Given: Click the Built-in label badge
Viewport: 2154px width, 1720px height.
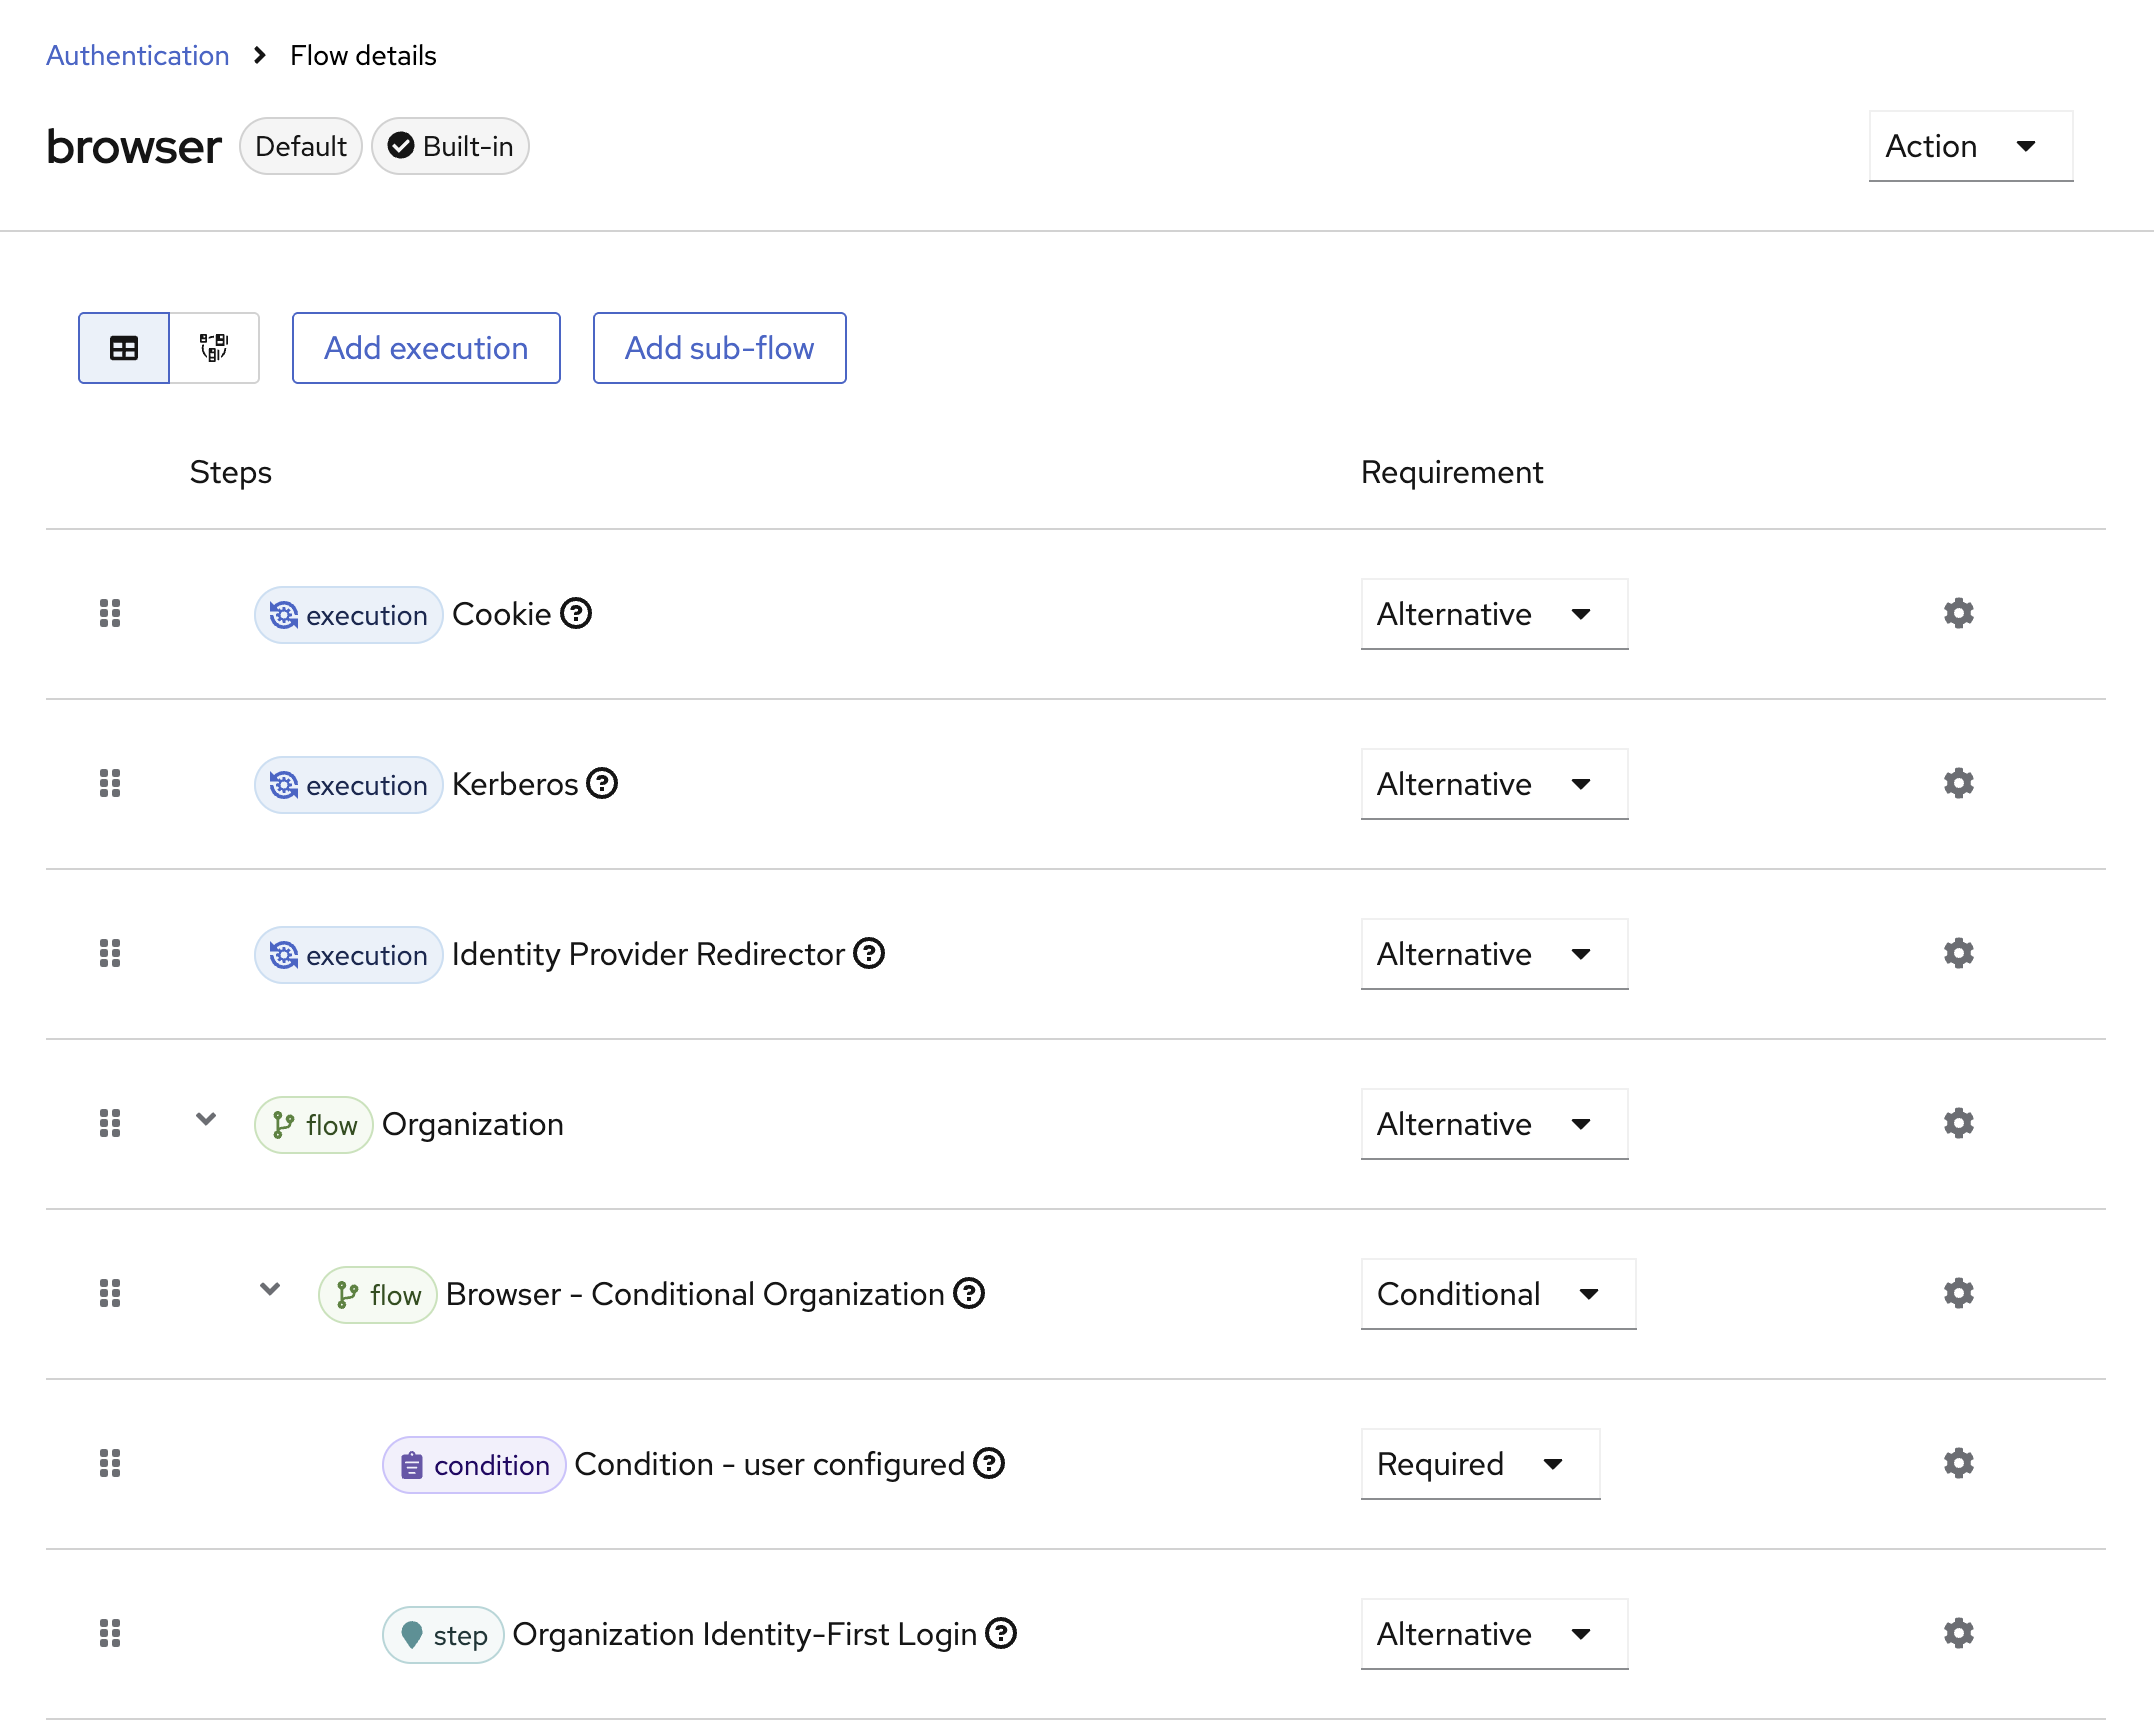Looking at the screenshot, I should click(450, 146).
